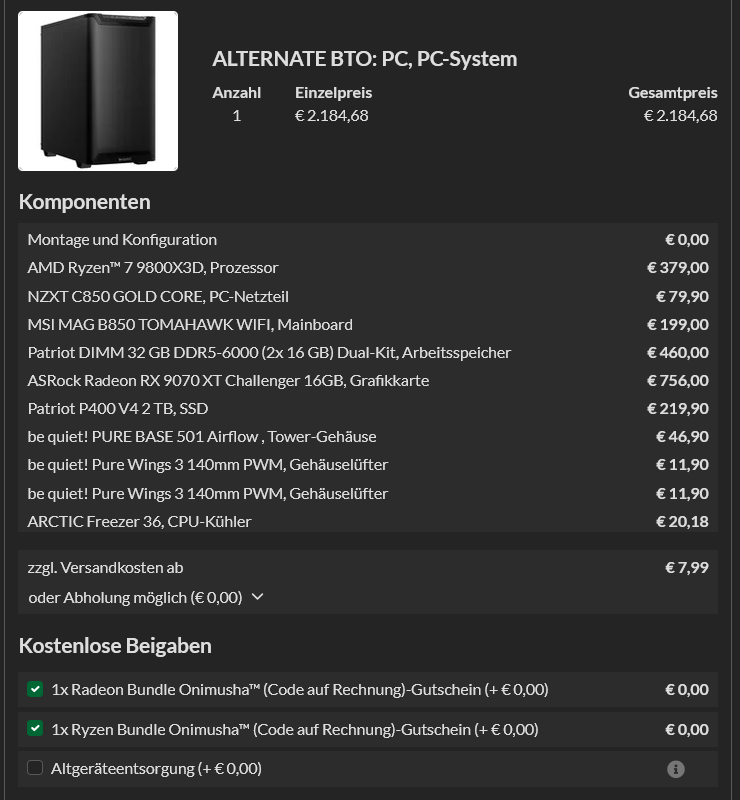Click the Patriot DIMM 32 GB DDR5-6000 entry

pos(269,353)
